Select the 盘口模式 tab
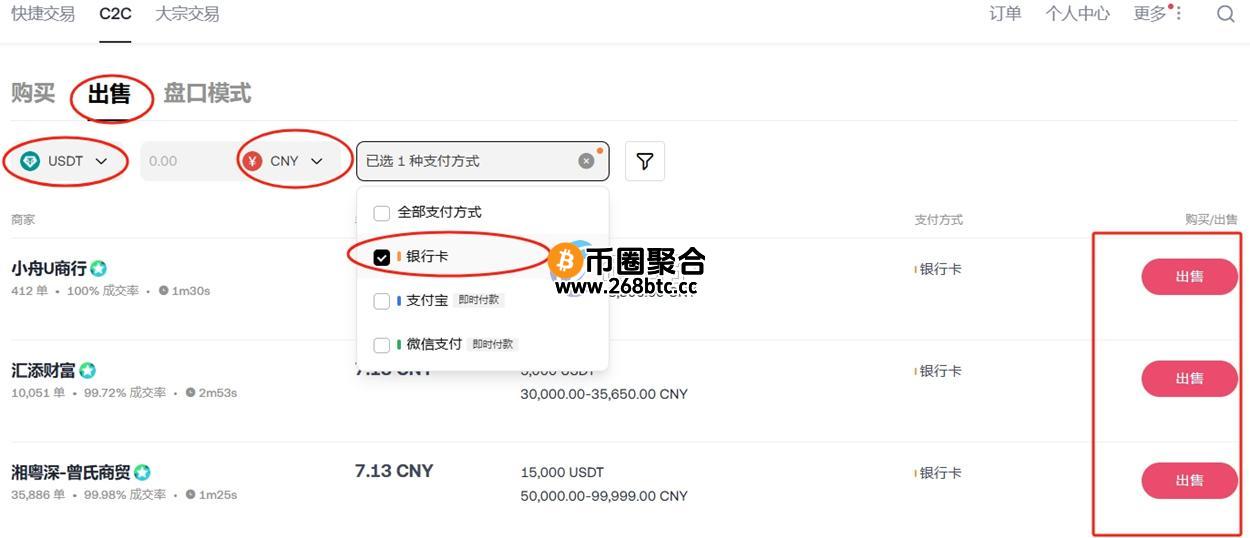This screenshot has width=1250, height=538. click(x=208, y=93)
